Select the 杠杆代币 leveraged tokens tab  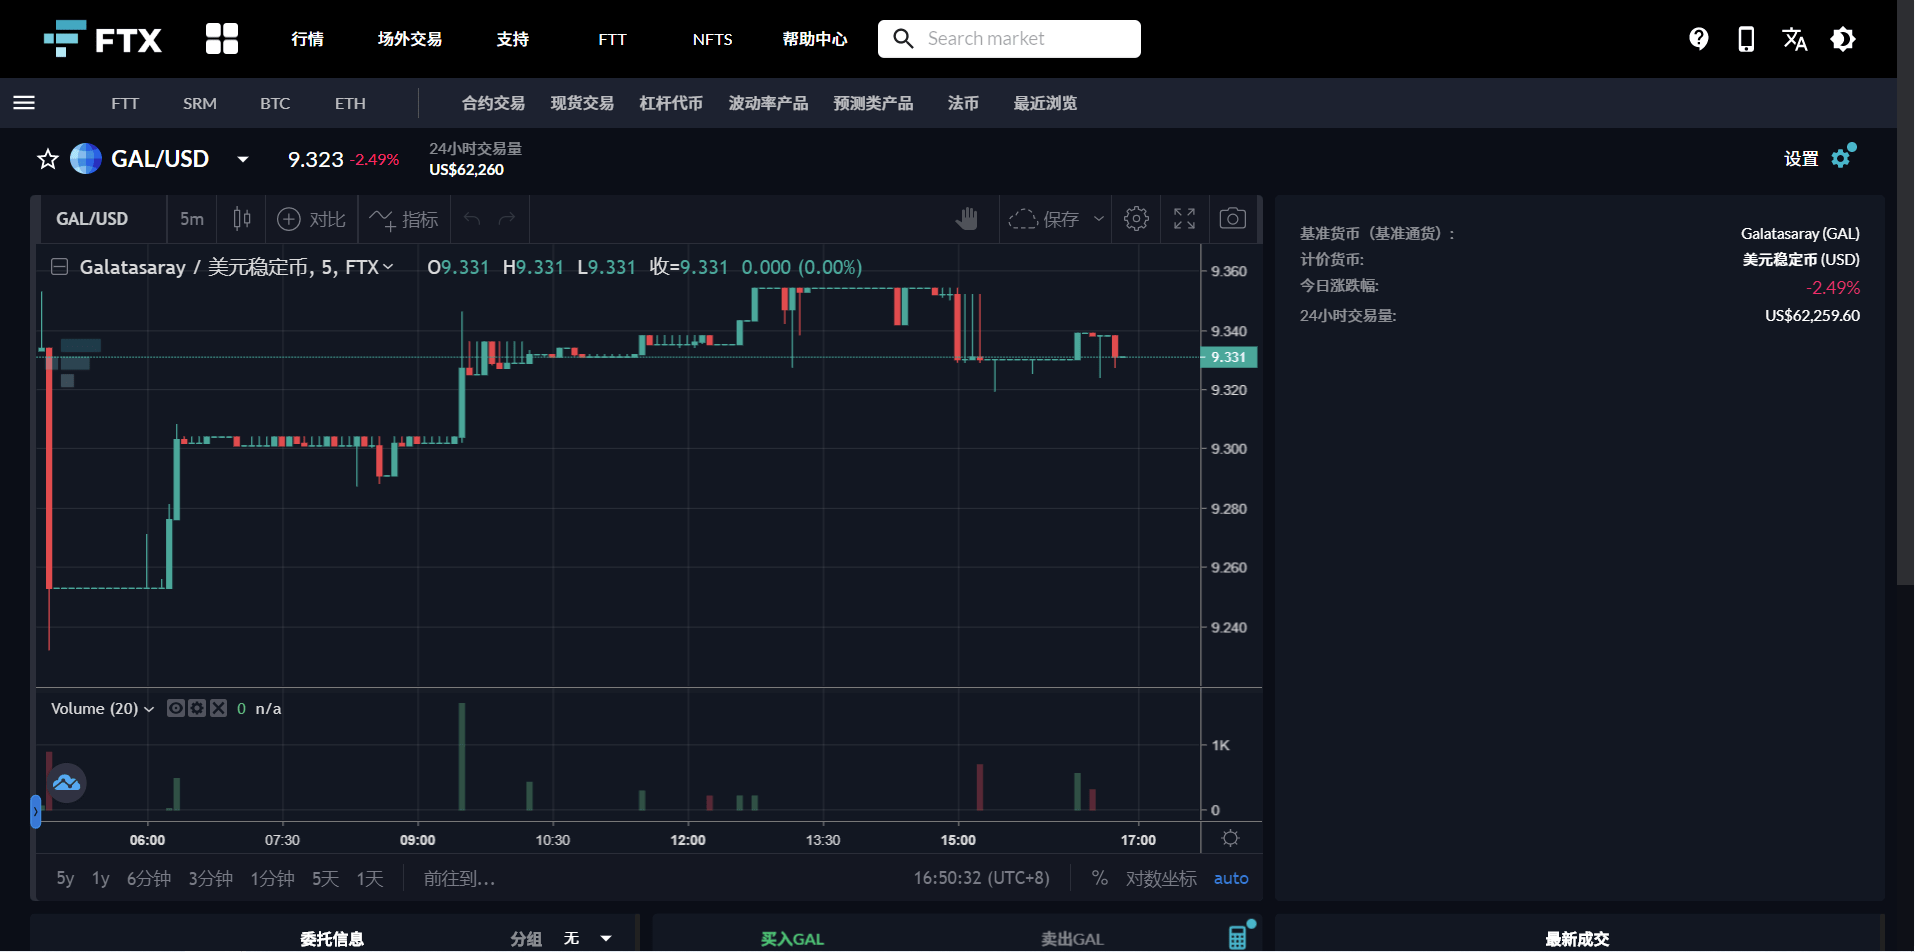671,103
